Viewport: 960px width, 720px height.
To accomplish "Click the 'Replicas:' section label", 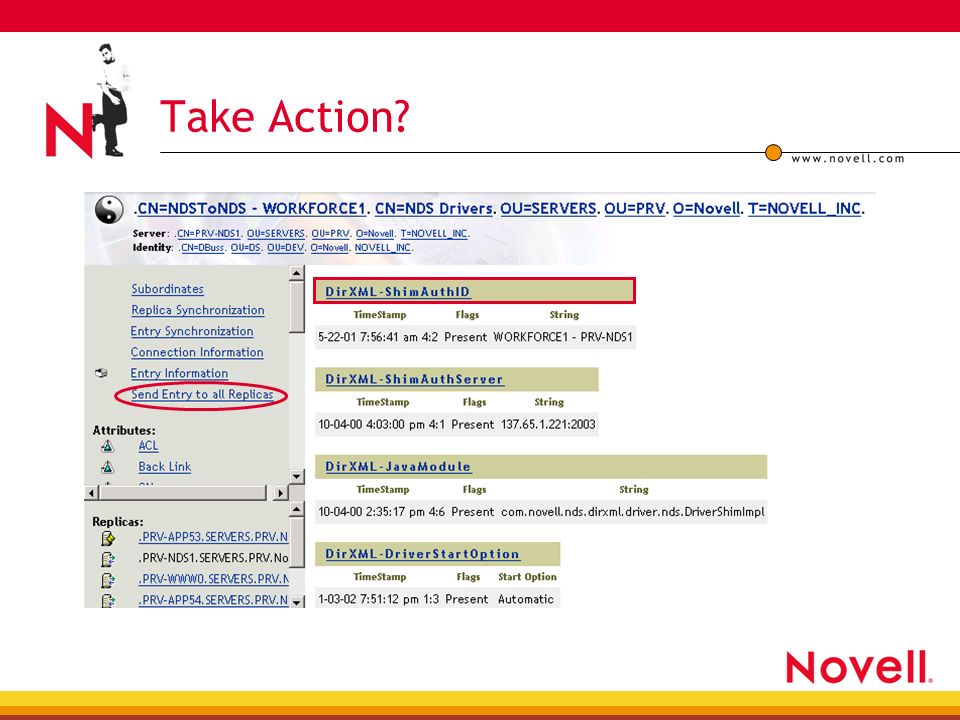I will coord(118,522).
